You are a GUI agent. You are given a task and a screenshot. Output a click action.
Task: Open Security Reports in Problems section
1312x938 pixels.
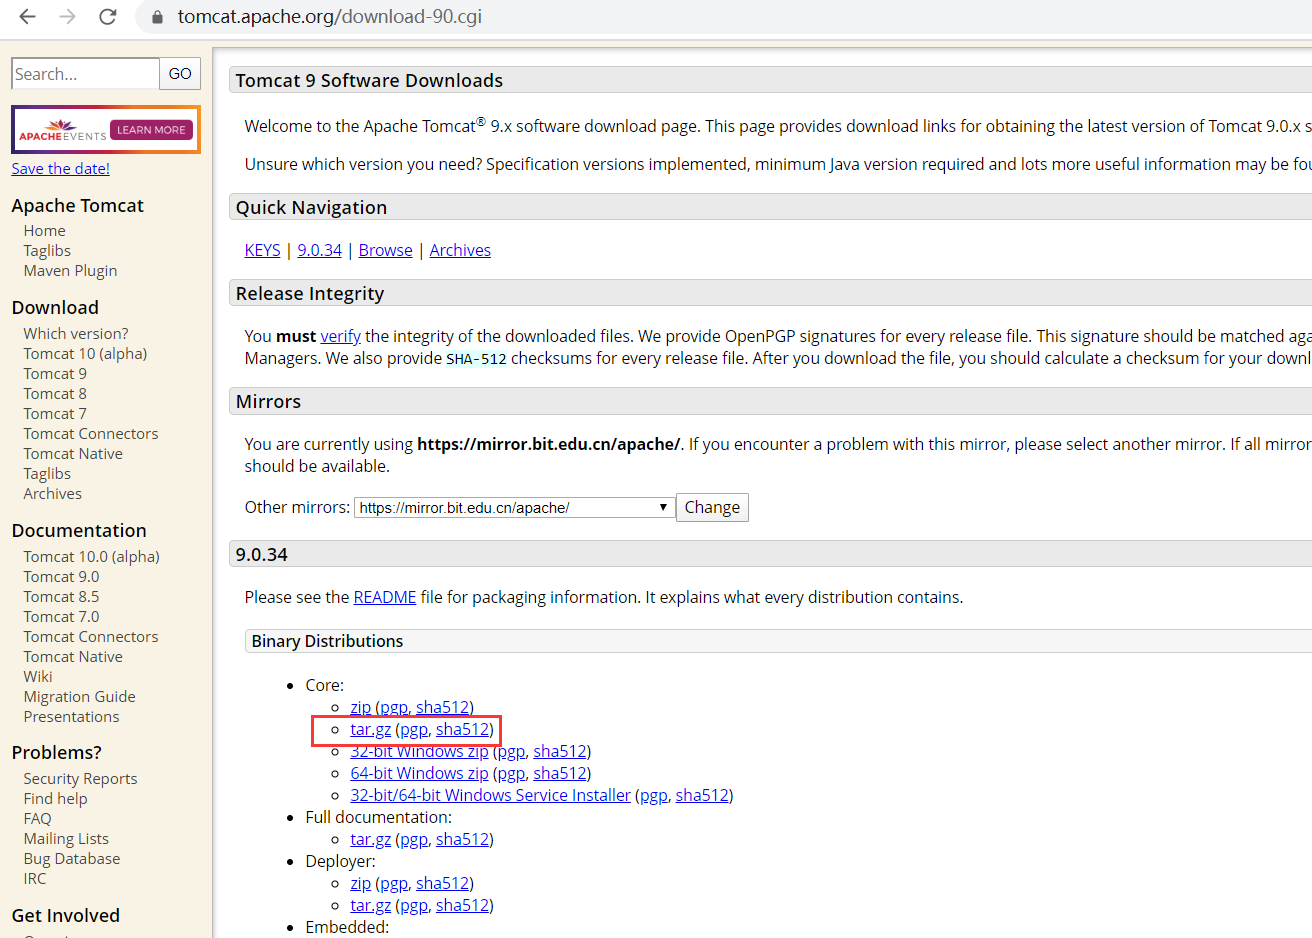[80, 779]
